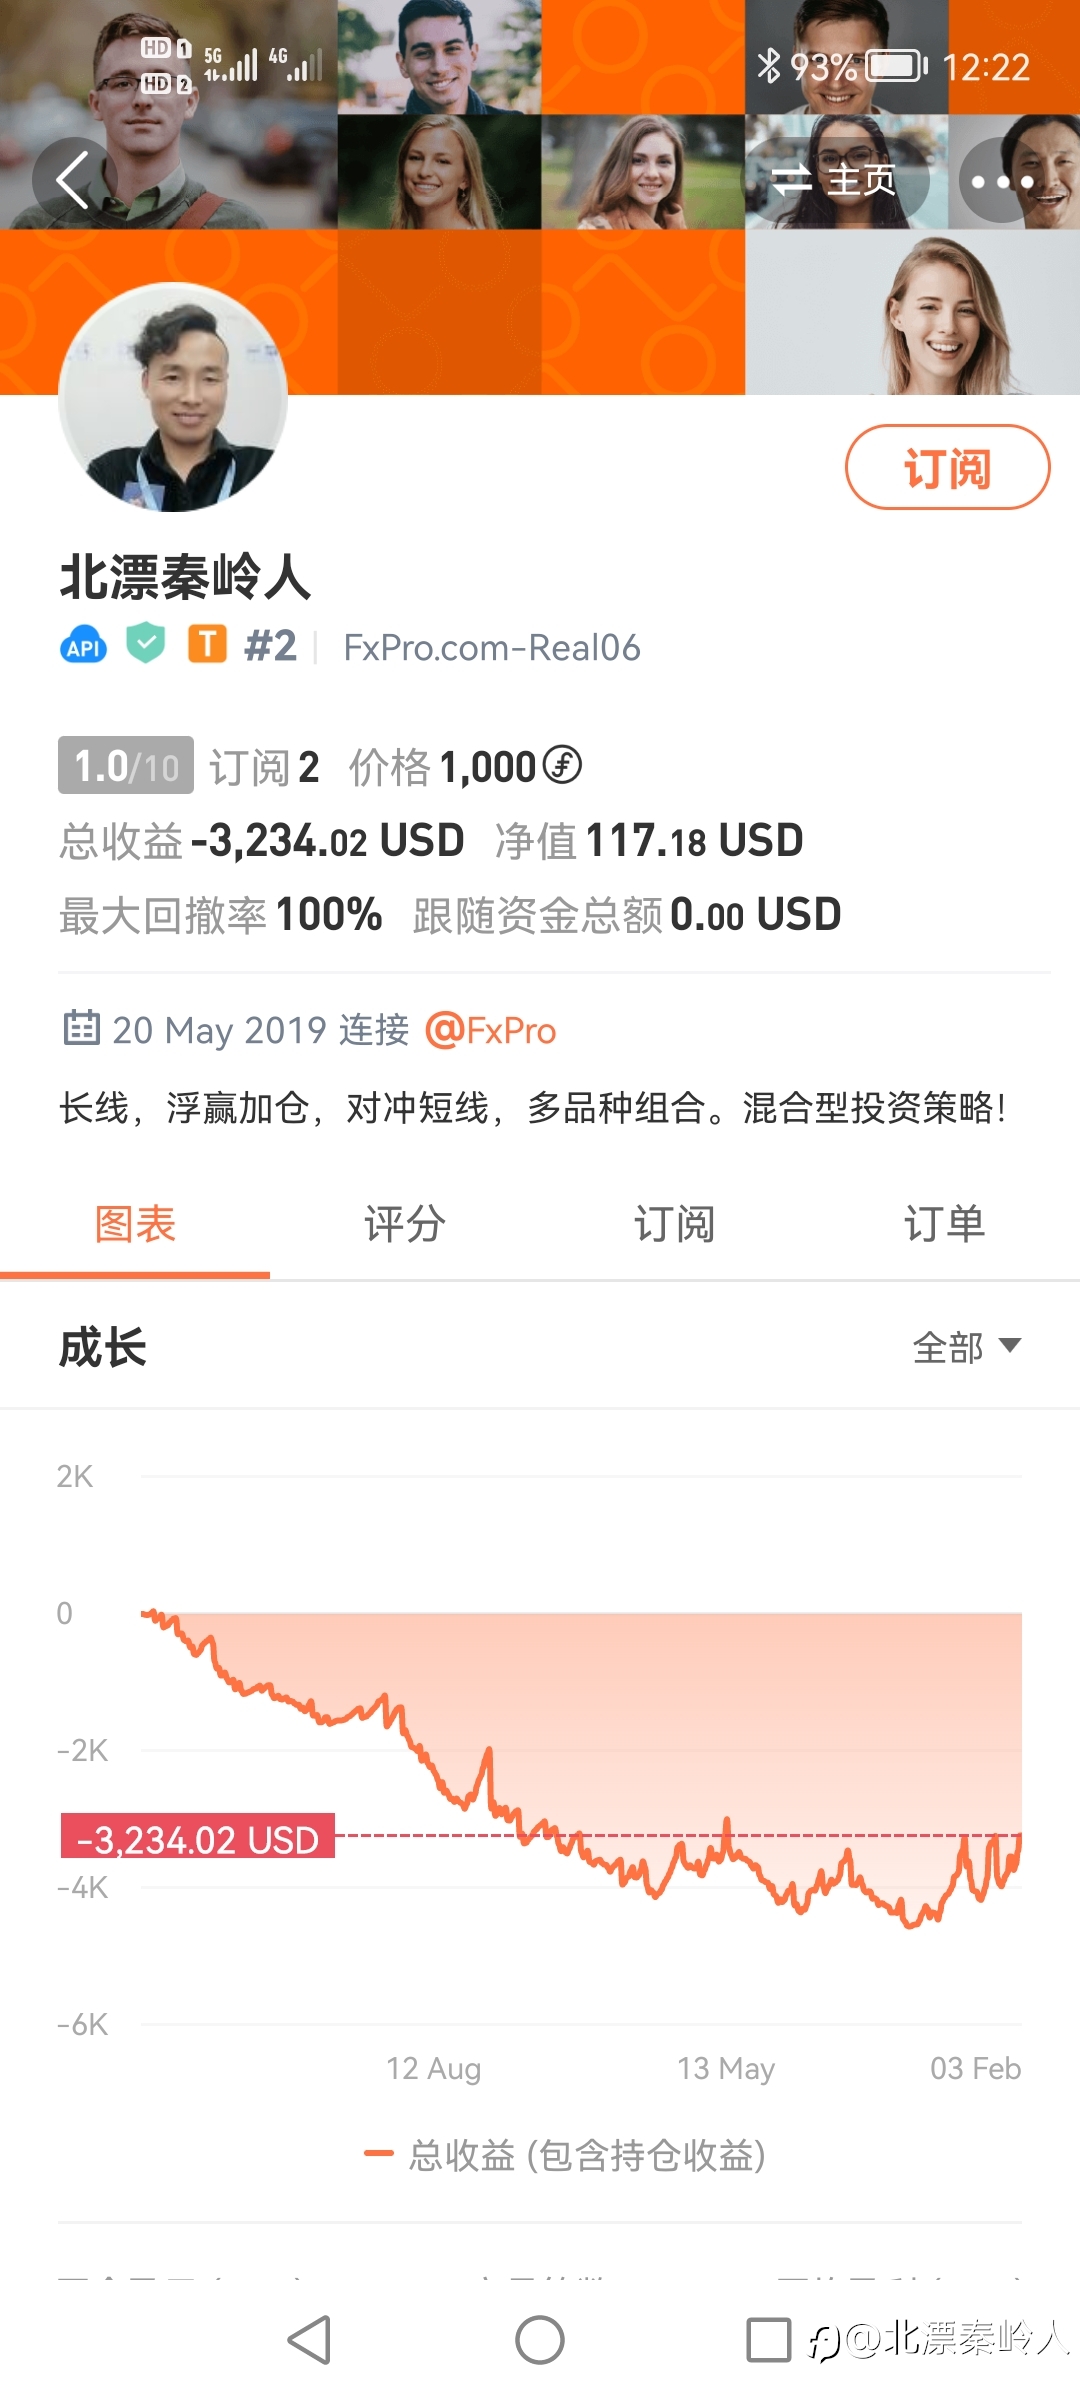Screen dimensions: 1080x2400
Task: Click the coin icon next to price 1,000
Action: pos(562,766)
